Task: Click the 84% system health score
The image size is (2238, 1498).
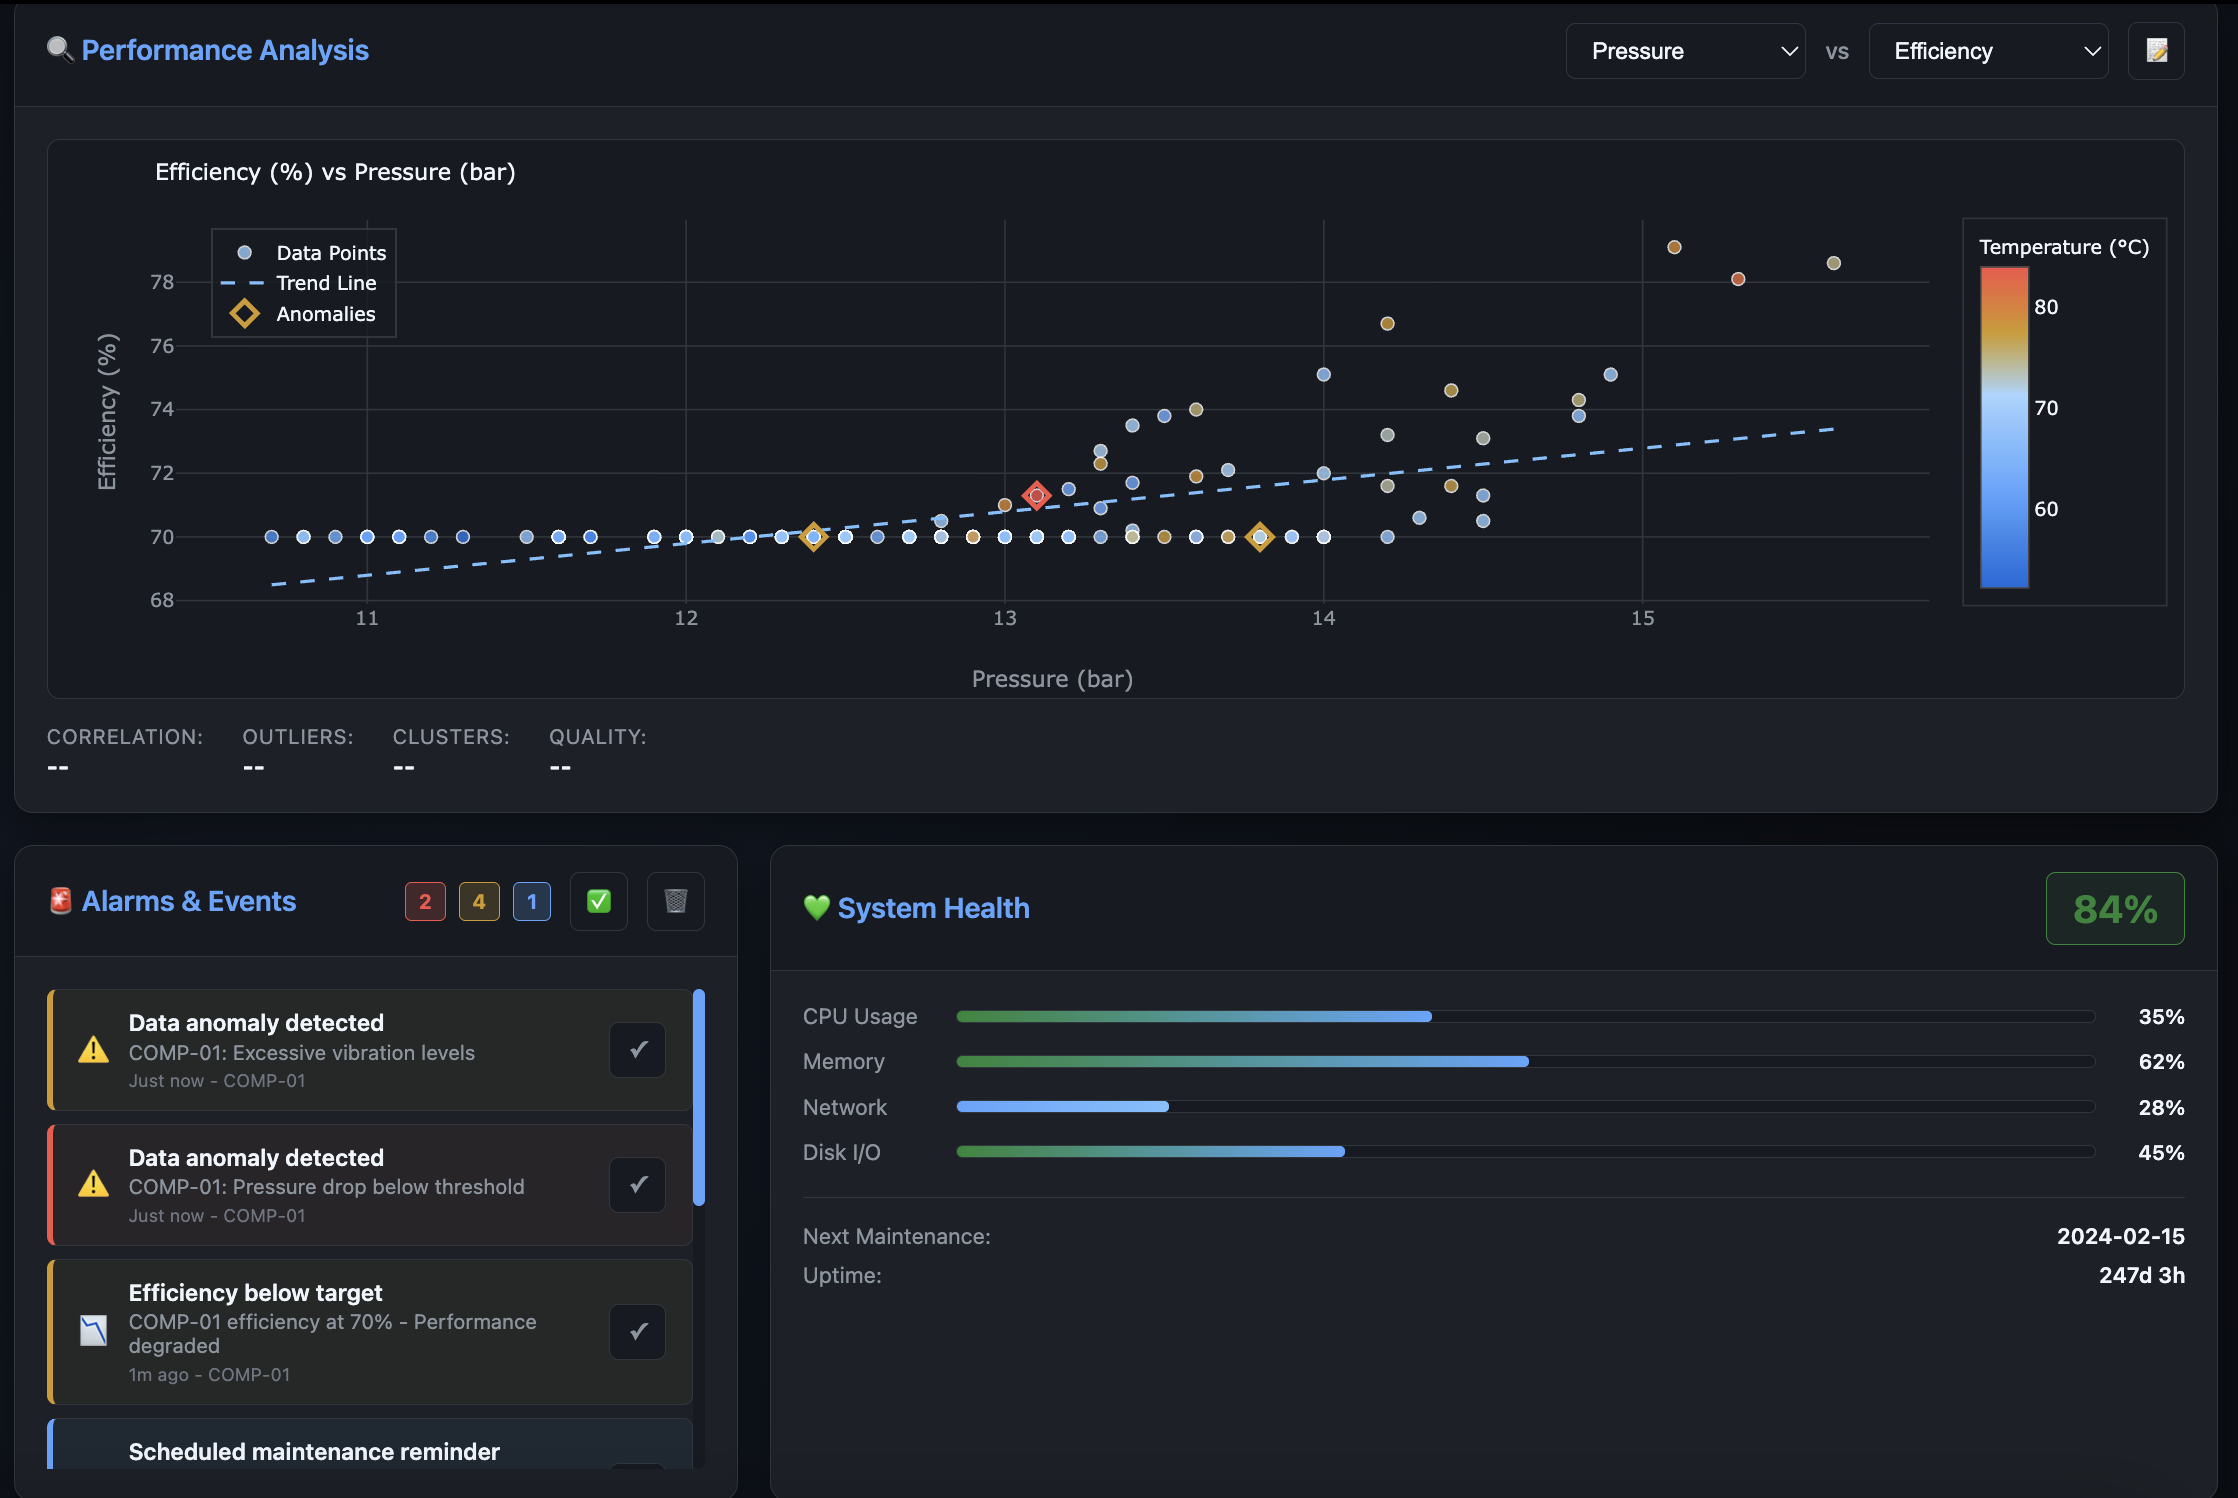Action: (x=2115, y=908)
